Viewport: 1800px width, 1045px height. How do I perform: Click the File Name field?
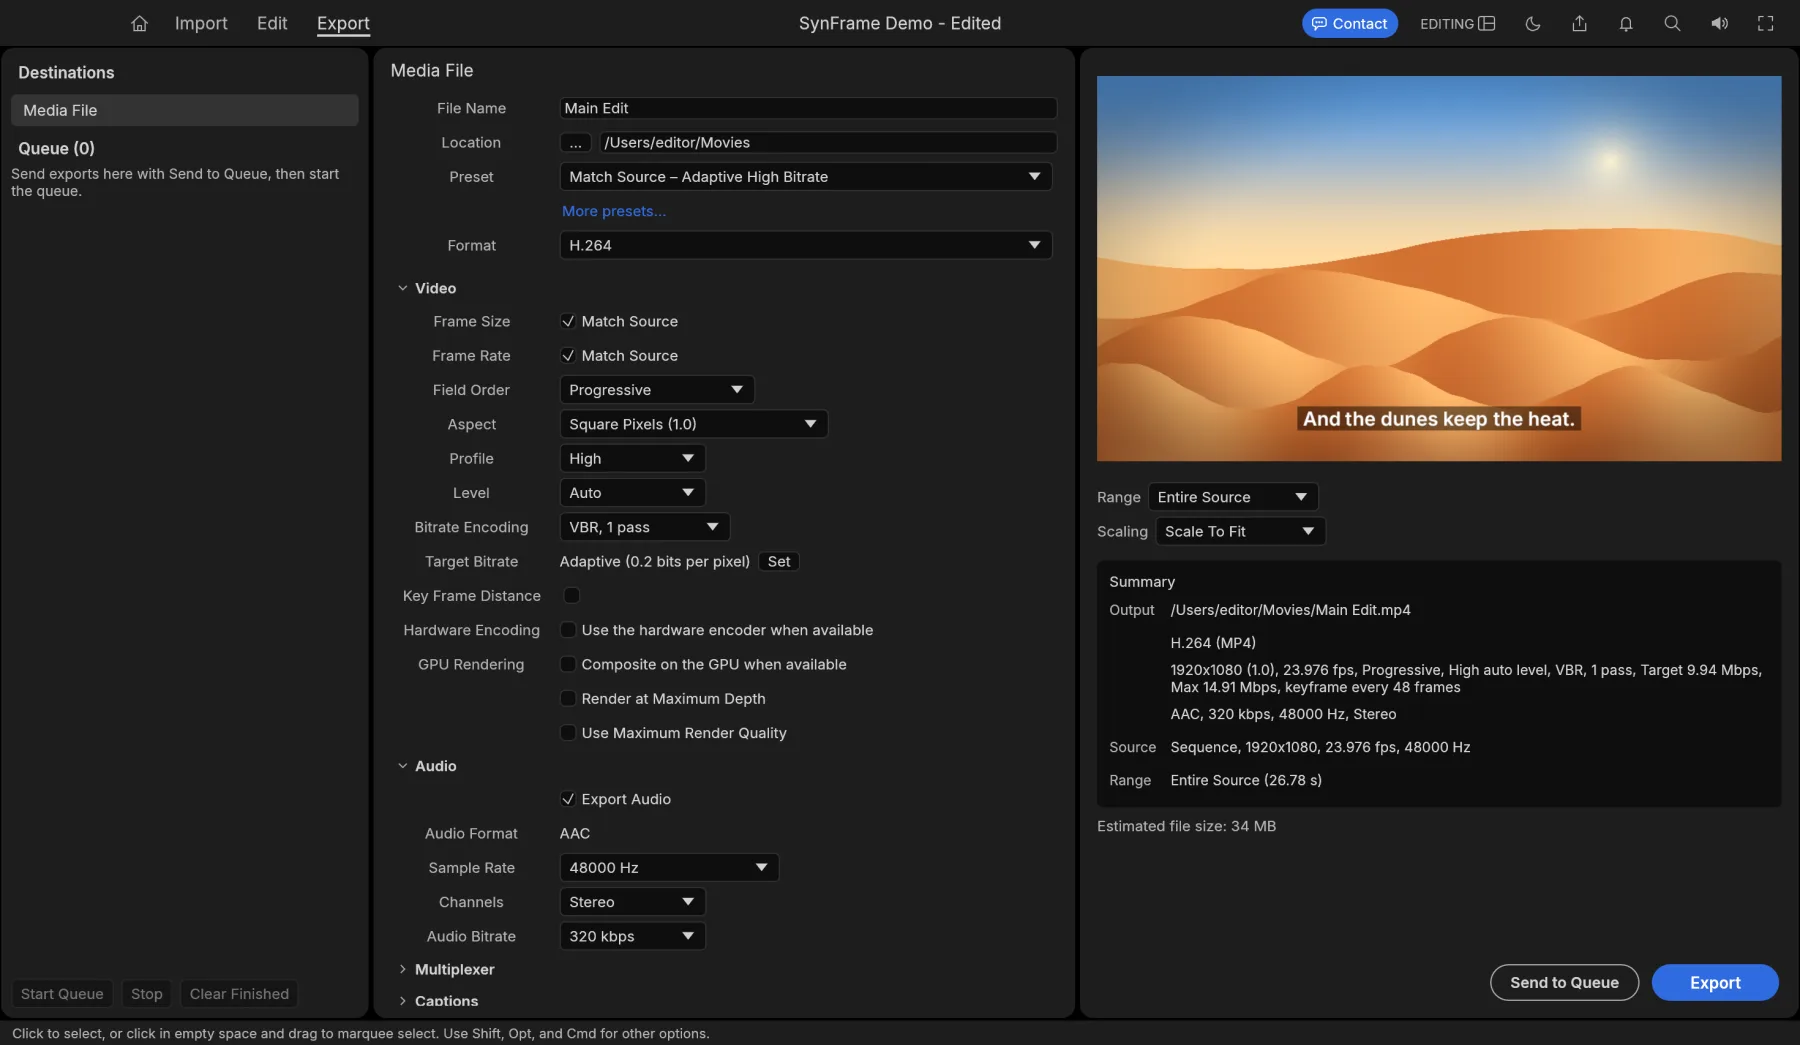point(808,108)
